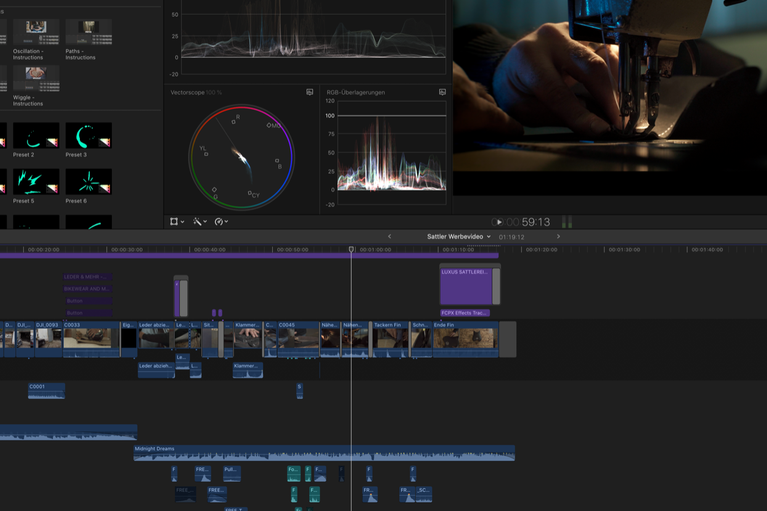Open the Vectorscope settings icon
The image size is (767, 511).
[310, 92]
